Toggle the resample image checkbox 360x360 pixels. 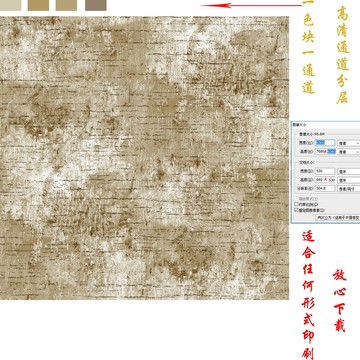click(296, 210)
